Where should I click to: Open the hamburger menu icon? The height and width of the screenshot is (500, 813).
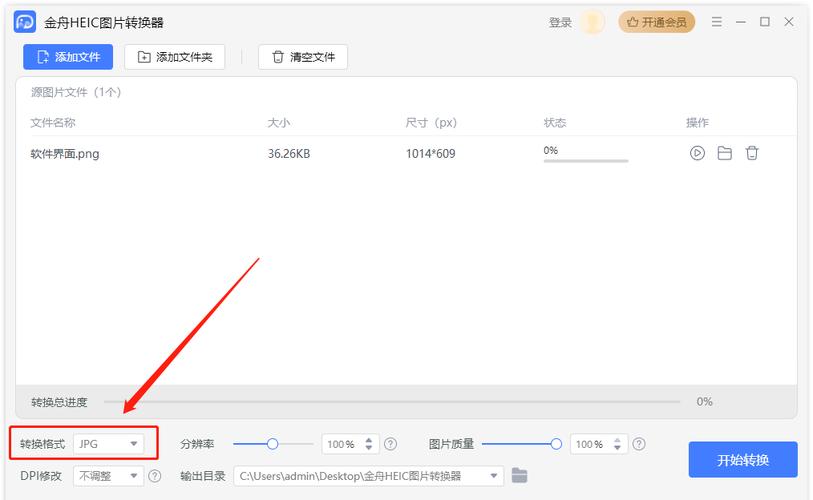[x=717, y=22]
